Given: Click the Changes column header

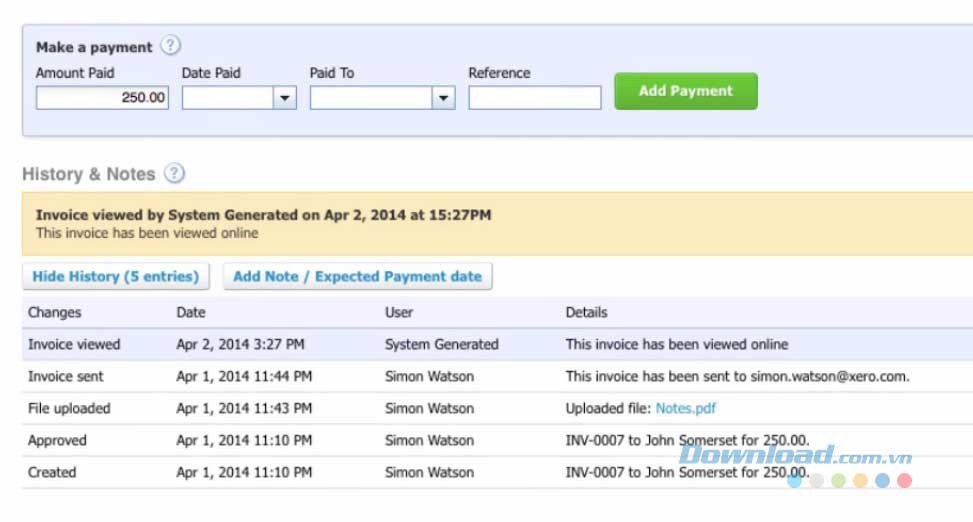Looking at the screenshot, I should click(55, 312).
